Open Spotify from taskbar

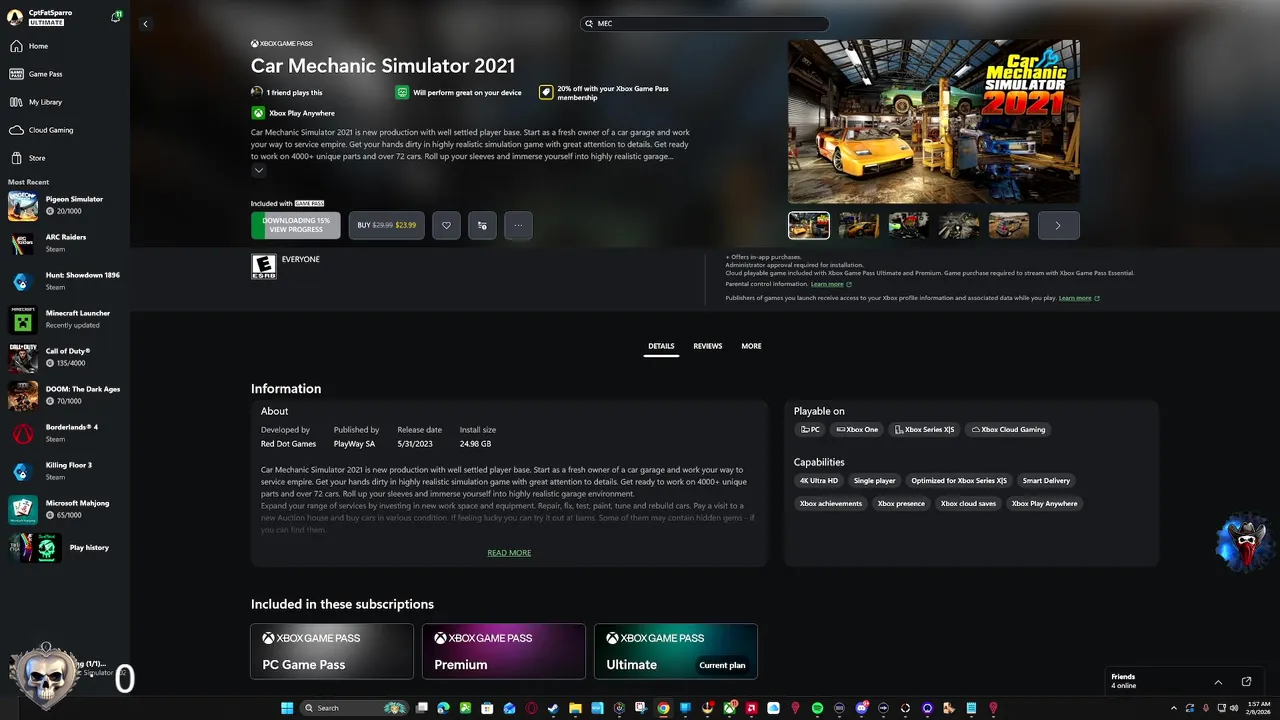[x=817, y=708]
